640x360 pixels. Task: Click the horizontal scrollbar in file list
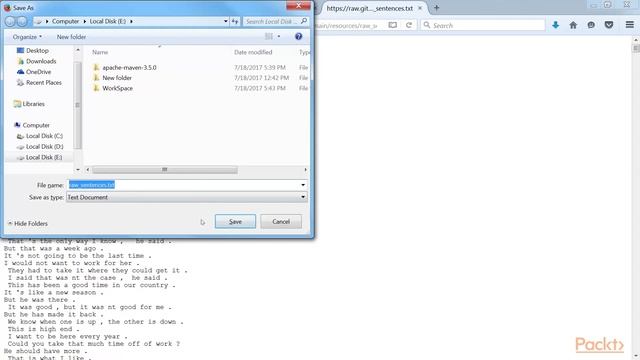pos(164,169)
